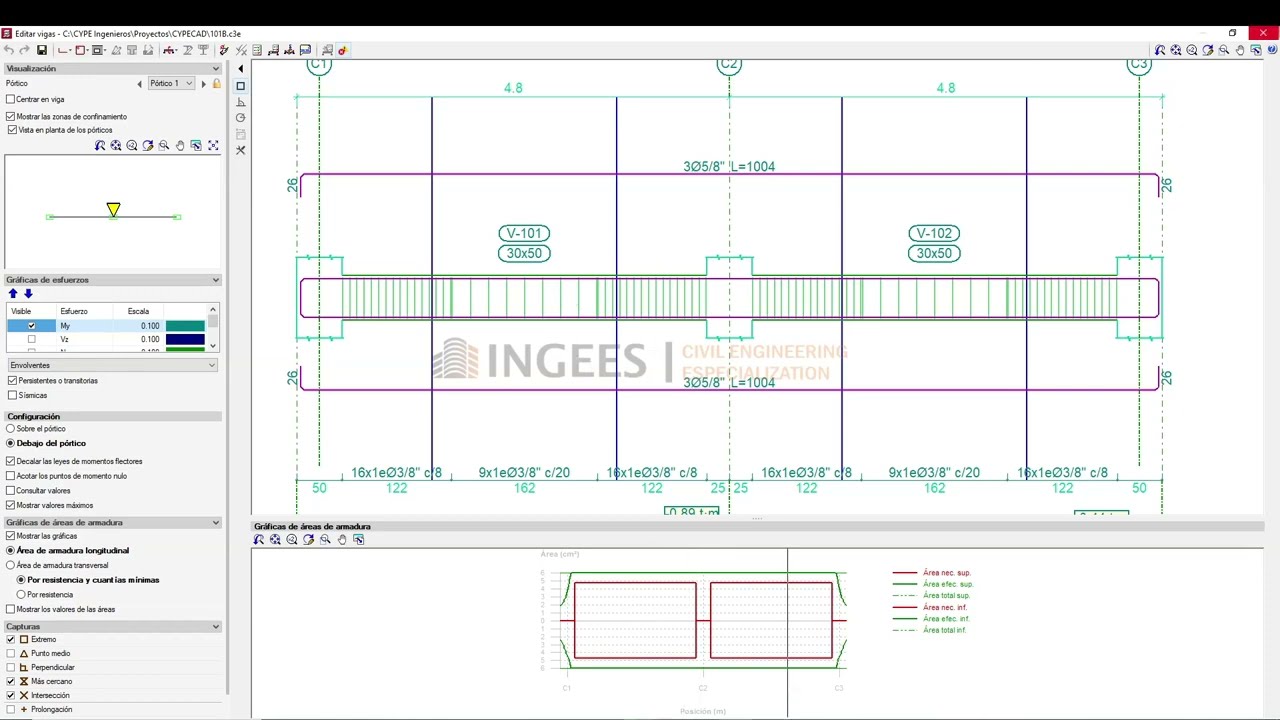Image resolution: width=1280 pixels, height=720 pixels.
Task: Go to the next pórtico with right arrow
Action: point(203,84)
